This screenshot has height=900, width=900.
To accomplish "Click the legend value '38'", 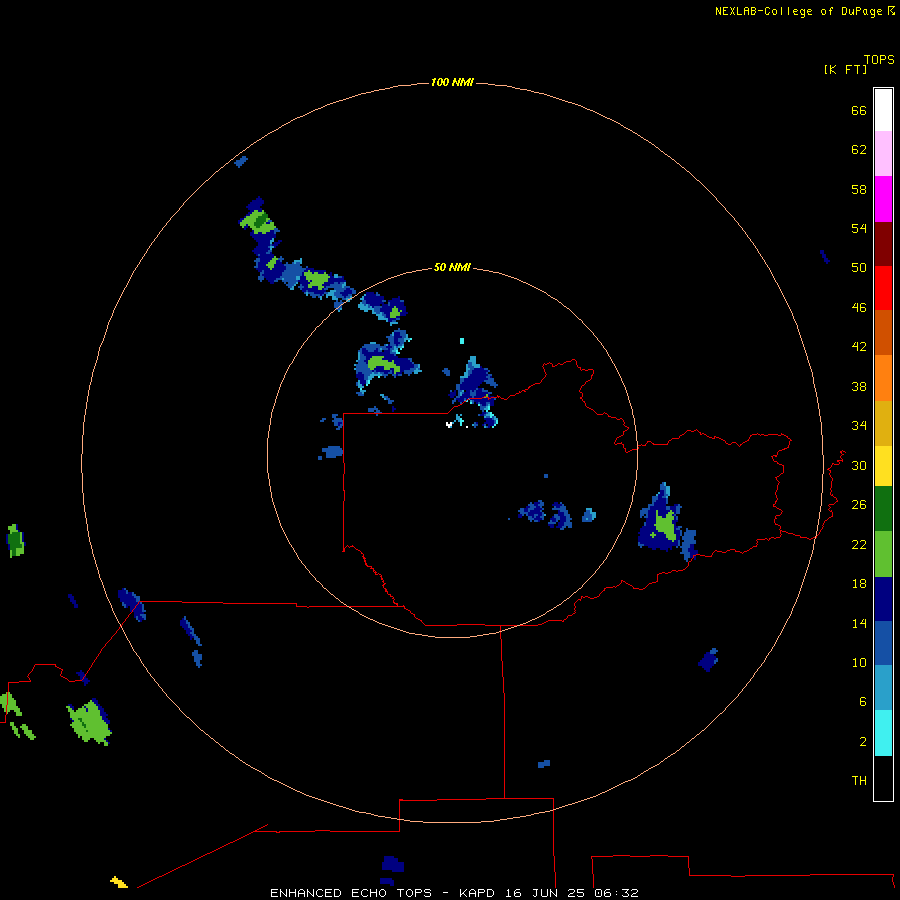I will (x=859, y=386).
